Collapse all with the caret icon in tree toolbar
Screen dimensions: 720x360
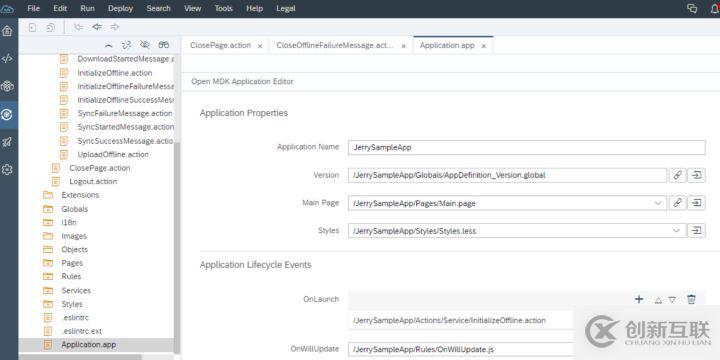tap(108, 45)
